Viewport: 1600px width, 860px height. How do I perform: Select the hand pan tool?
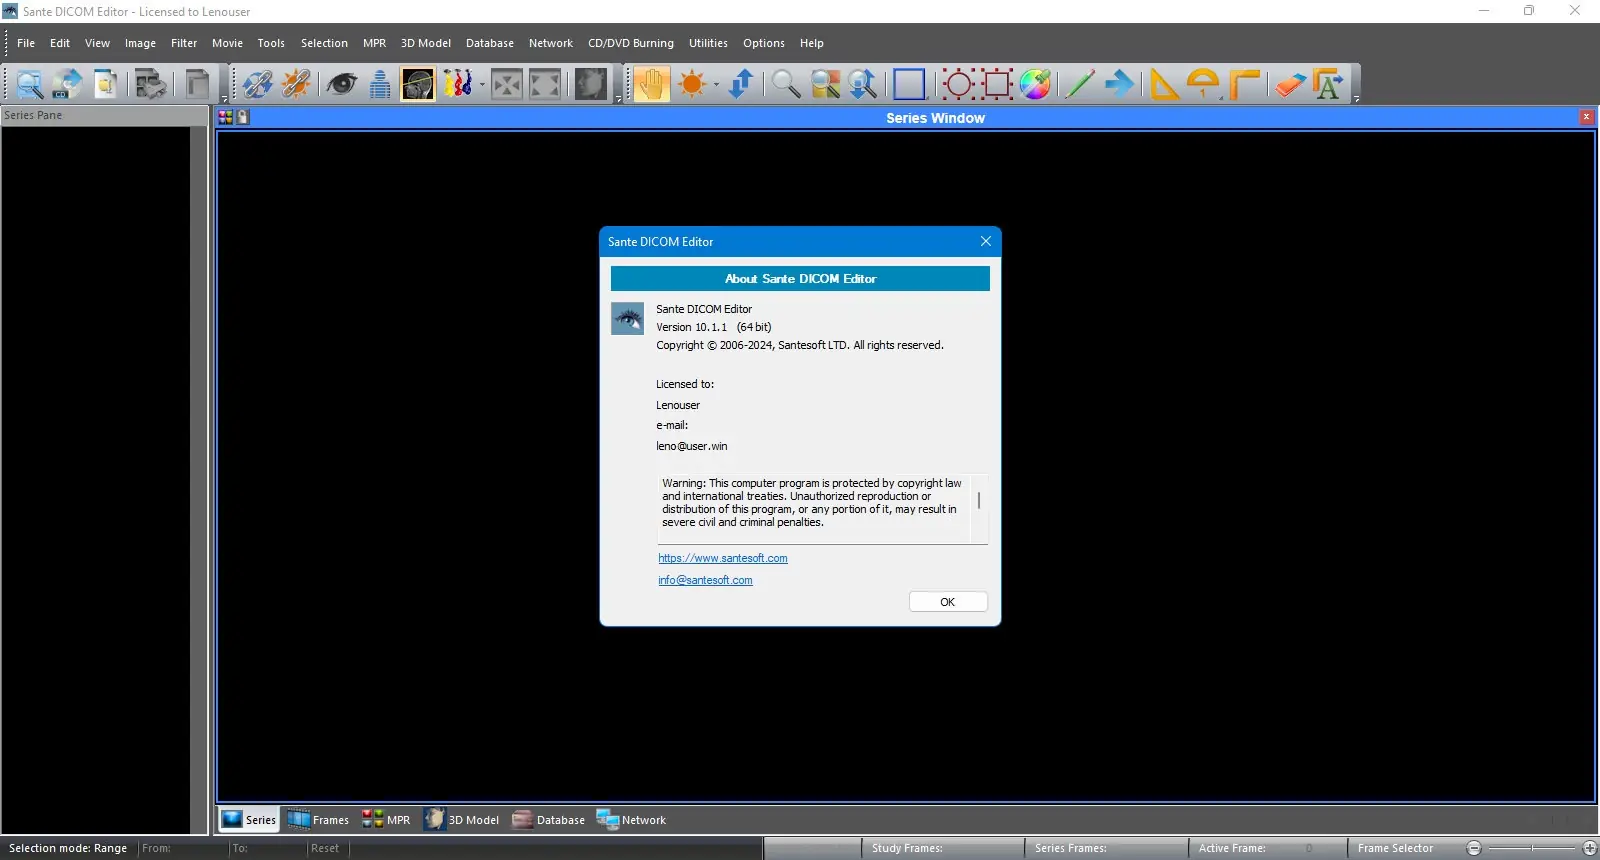click(651, 84)
